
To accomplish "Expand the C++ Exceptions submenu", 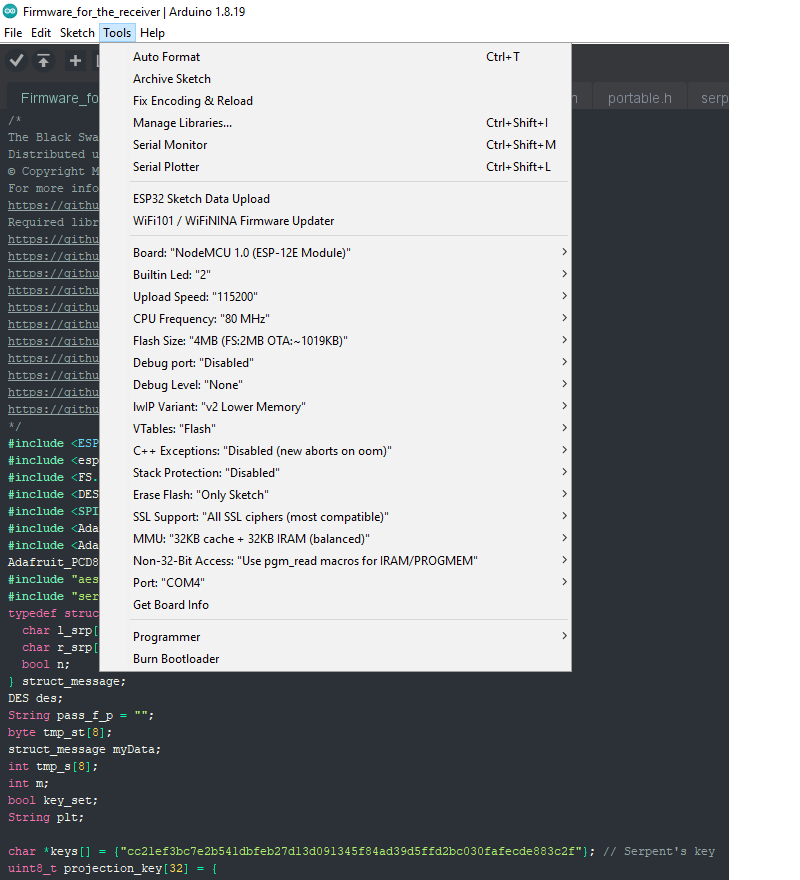I will (x=335, y=451).
